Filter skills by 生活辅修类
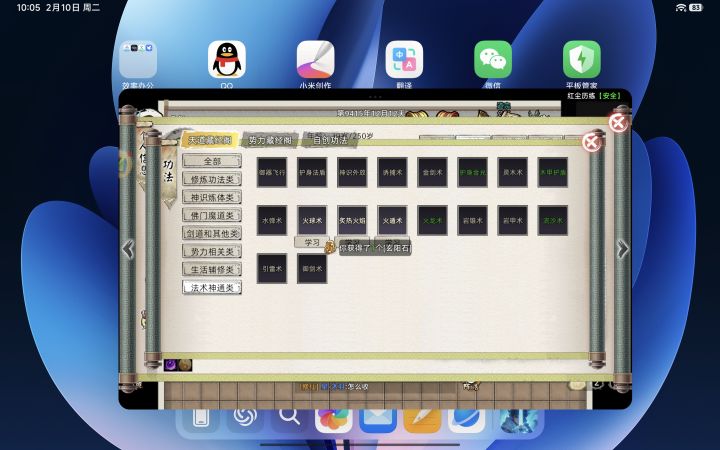The width and height of the screenshot is (720, 450). 212,270
